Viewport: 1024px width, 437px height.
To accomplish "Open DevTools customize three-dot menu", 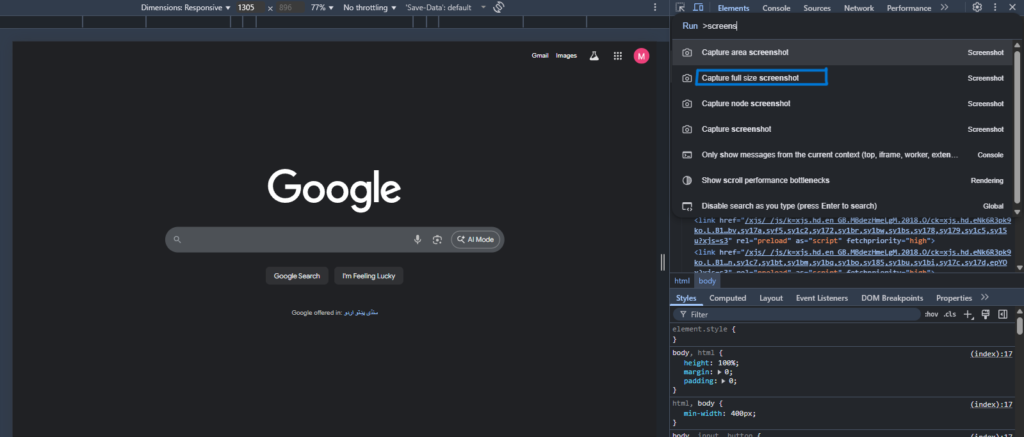I will point(995,7).
